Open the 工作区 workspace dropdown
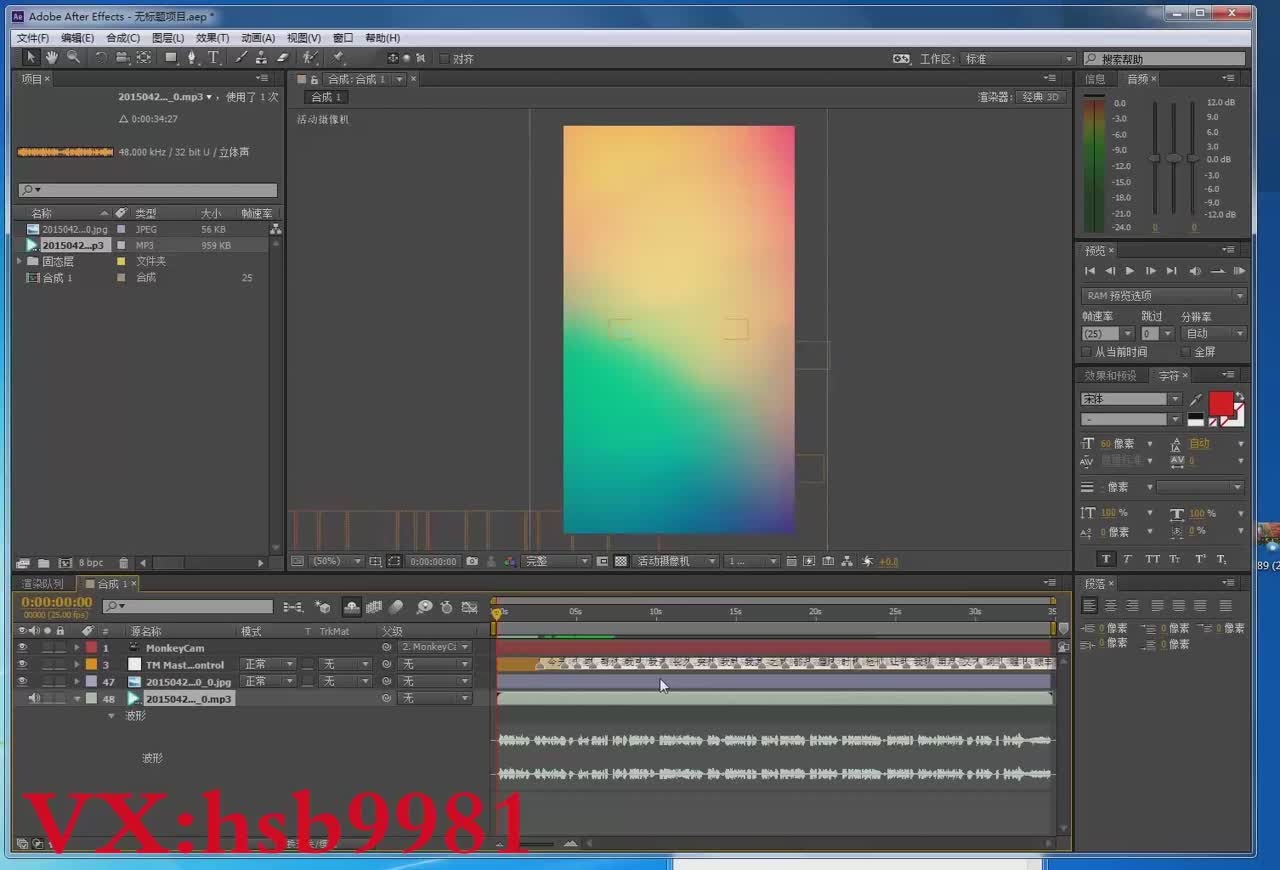The height and width of the screenshot is (870, 1280). 1018,59
